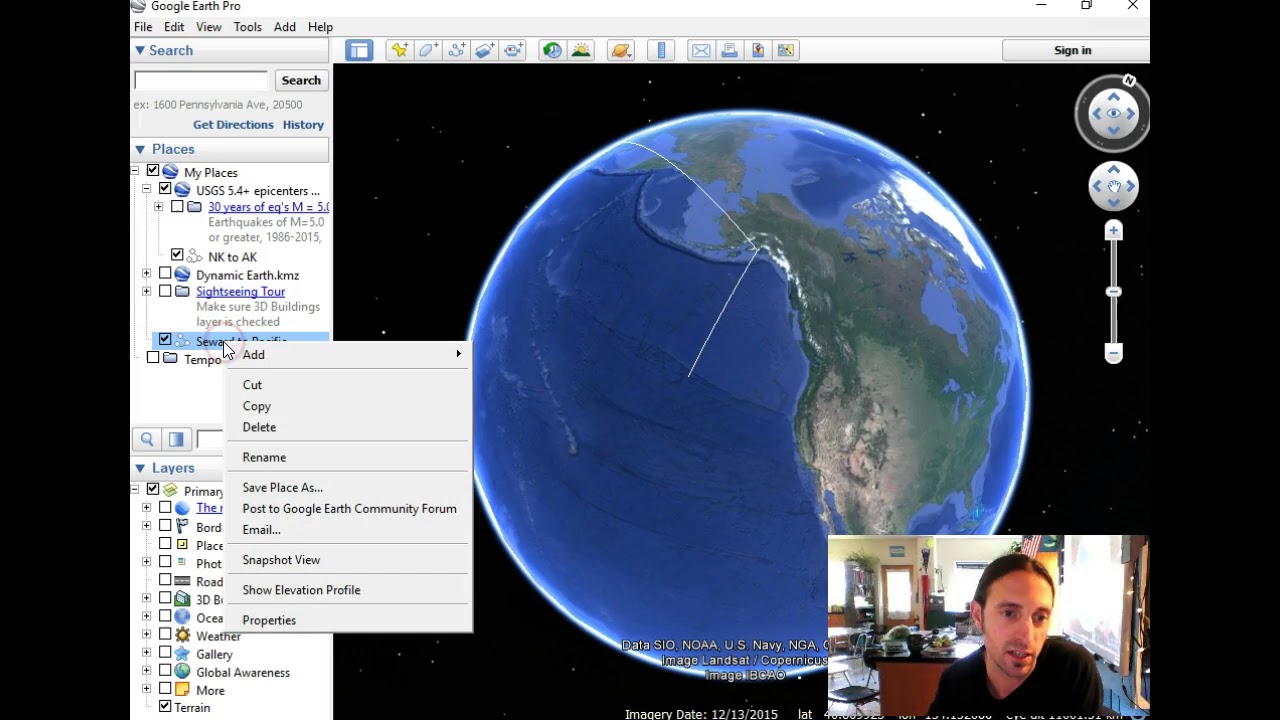
Task: Open the Sightseeing Tour link
Action: (x=240, y=291)
